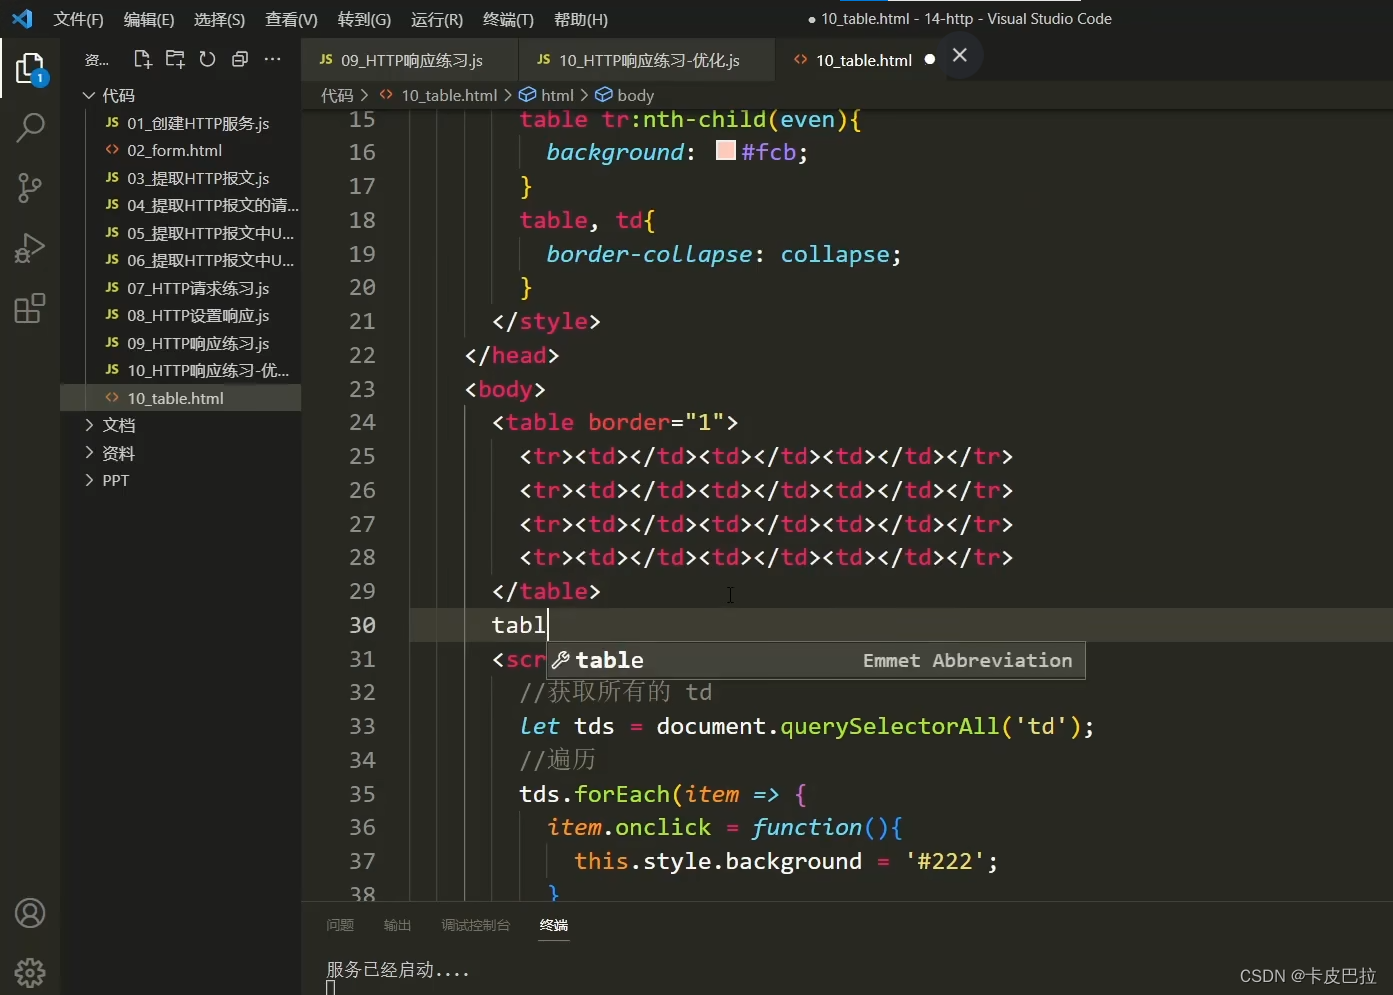This screenshot has height=995, width=1393.
Task: Open the explorer more actions ellipsis
Action: [272, 59]
